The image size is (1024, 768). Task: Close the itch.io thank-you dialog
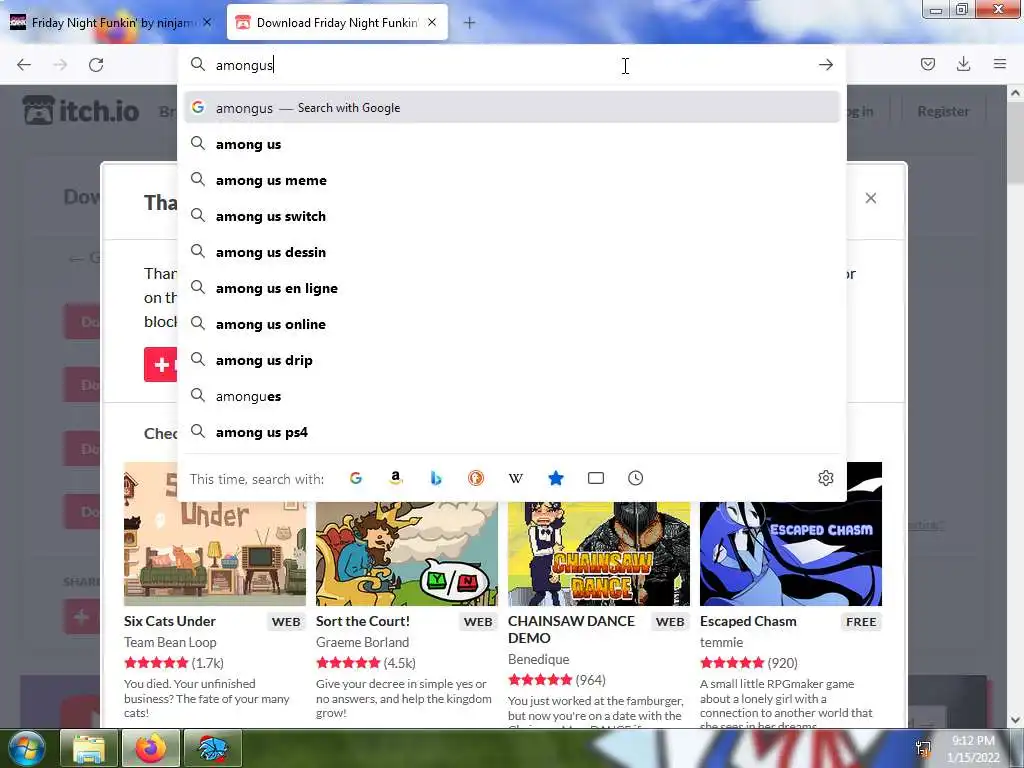[871, 198]
